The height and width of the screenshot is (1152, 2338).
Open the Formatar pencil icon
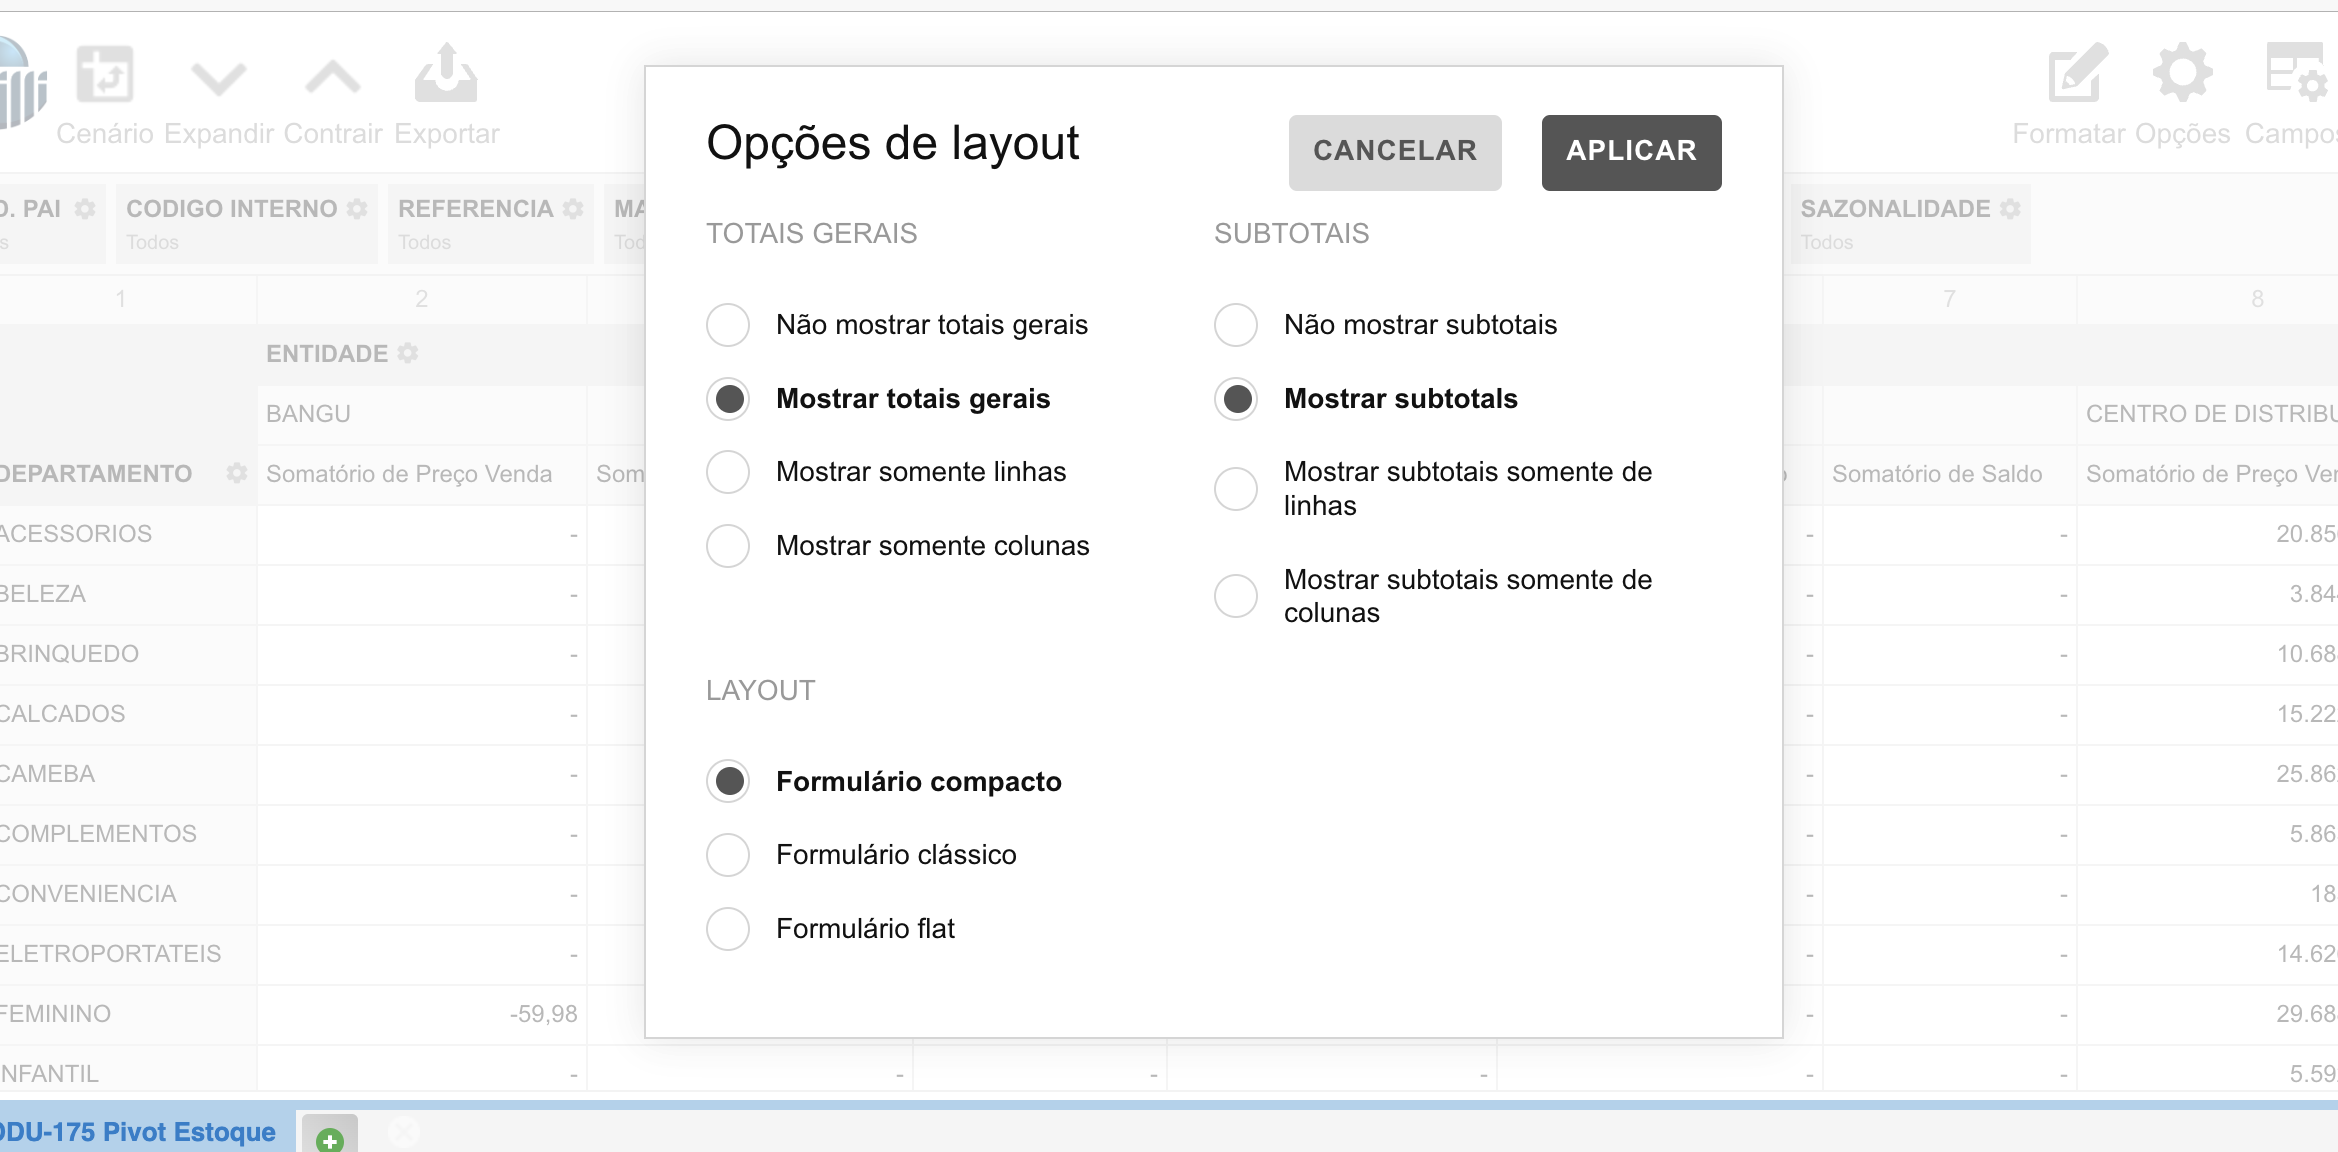click(x=2076, y=74)
